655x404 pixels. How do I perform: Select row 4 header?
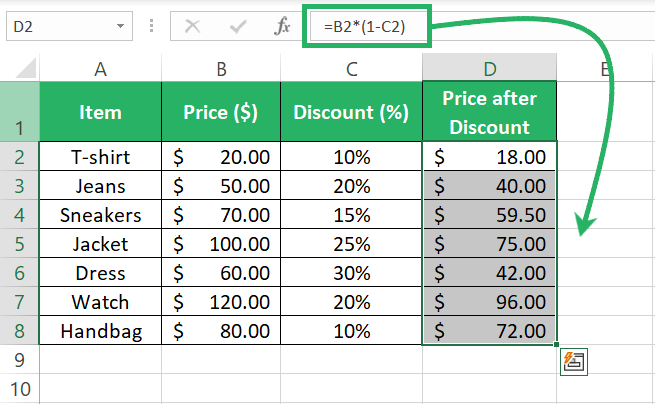(x=20, y=214)
